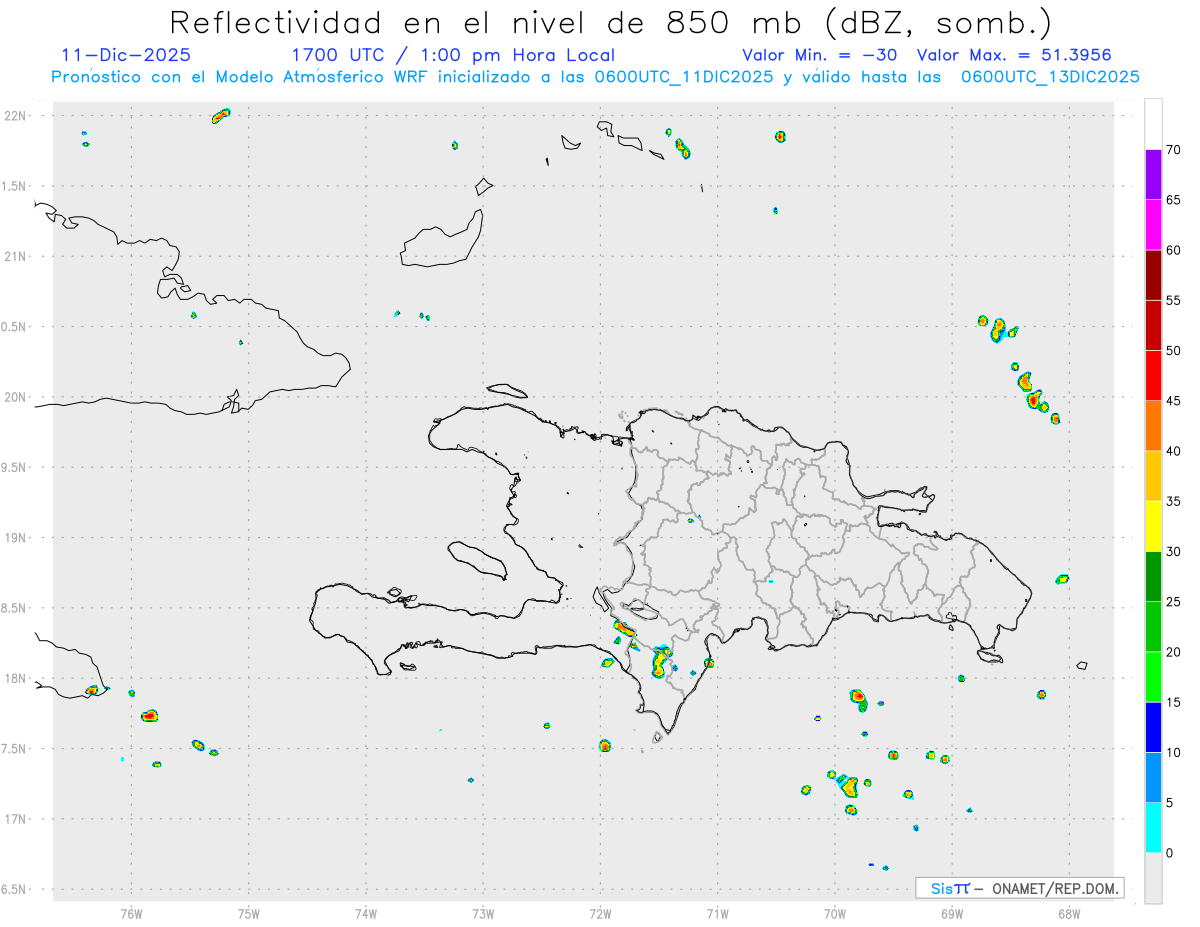Viewport: 1200px width, 927px height.
Task: Click the '69W' longitude label
Action: (x=952, y=913)
